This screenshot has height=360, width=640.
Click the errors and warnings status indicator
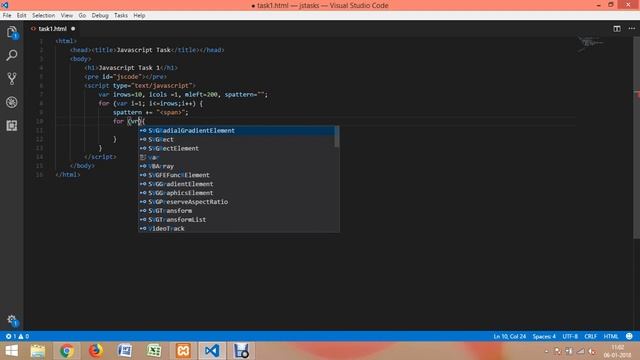coord(17,336)
